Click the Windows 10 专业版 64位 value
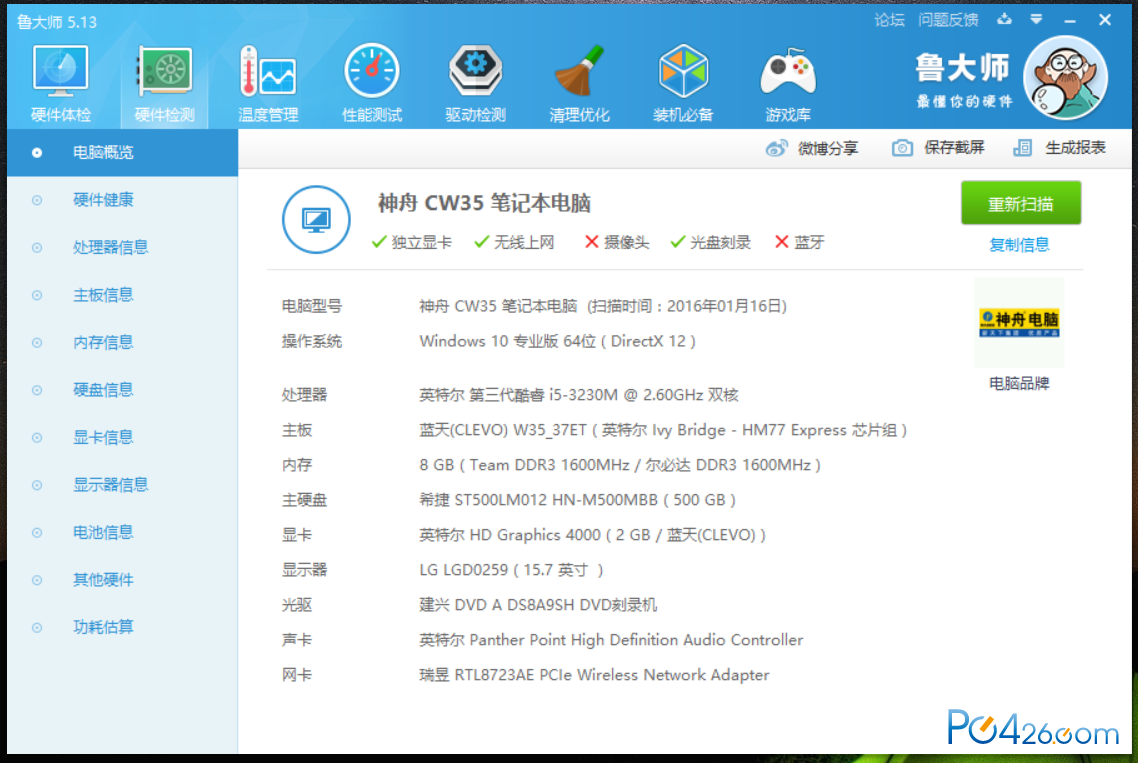 click(x=557, y=341)
